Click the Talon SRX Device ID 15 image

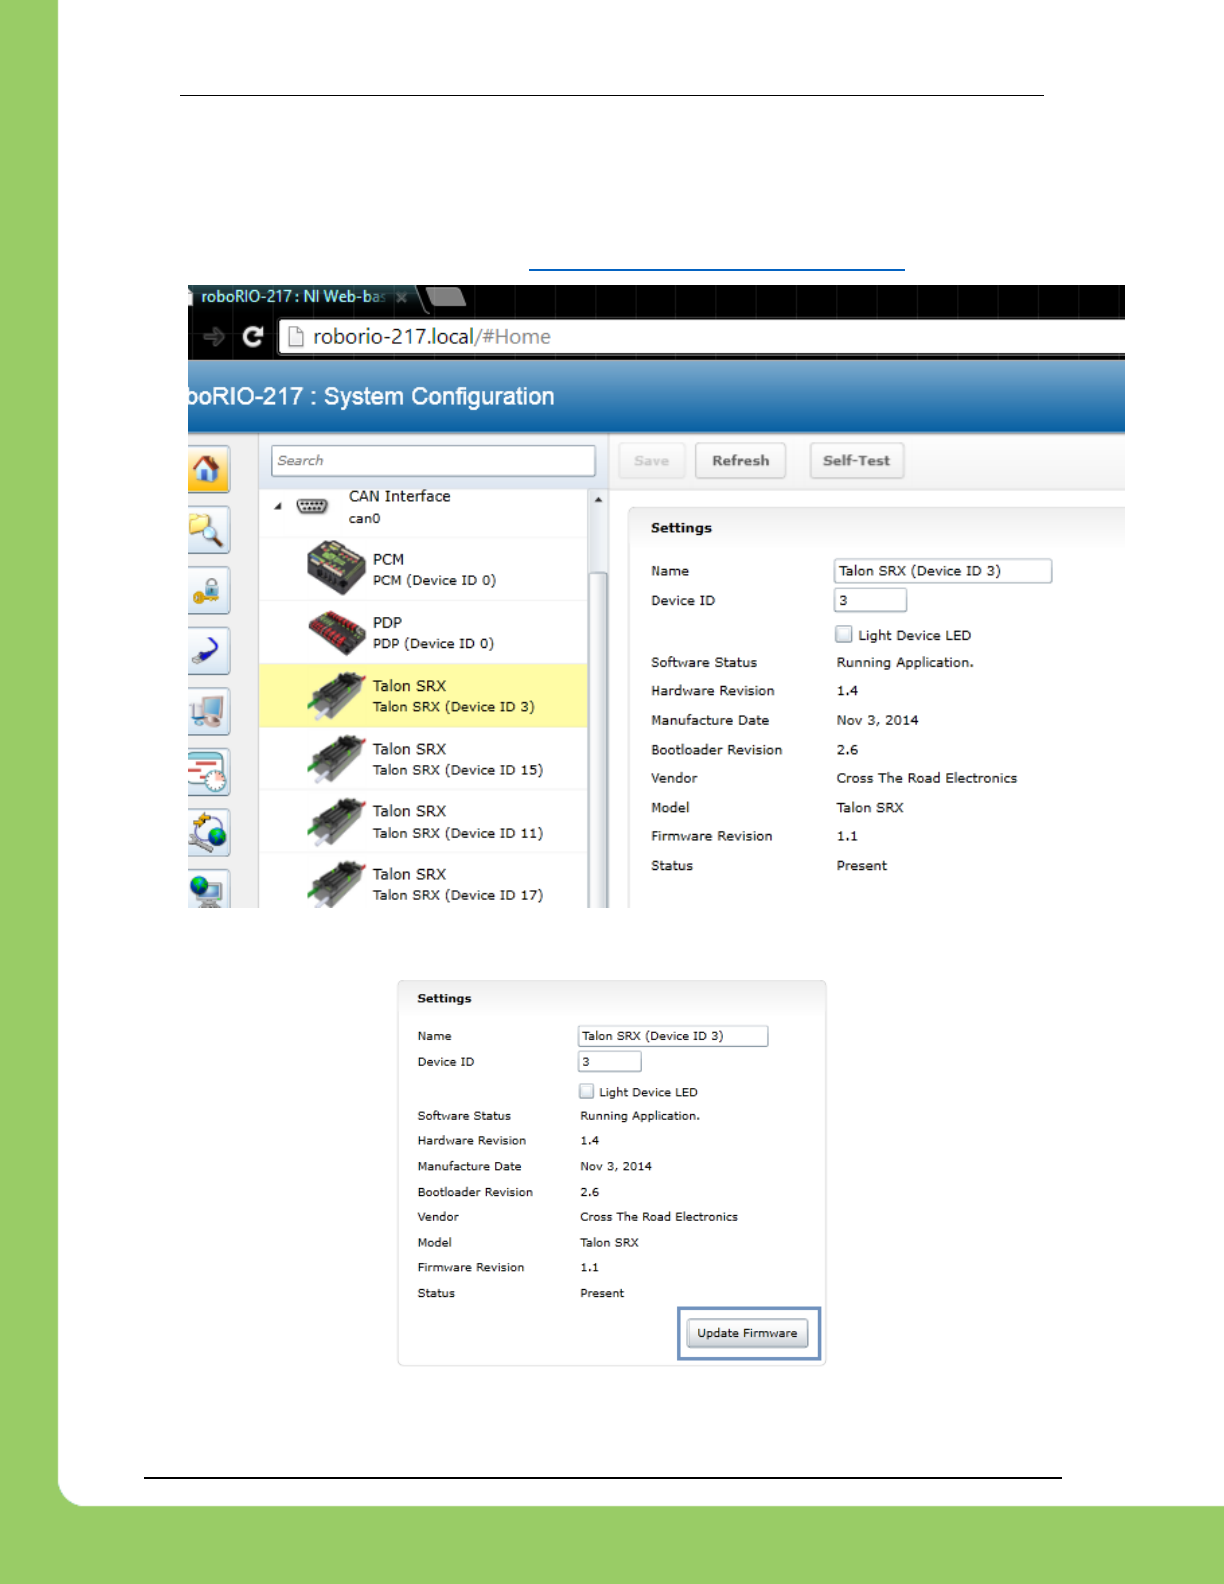point(336,759)
